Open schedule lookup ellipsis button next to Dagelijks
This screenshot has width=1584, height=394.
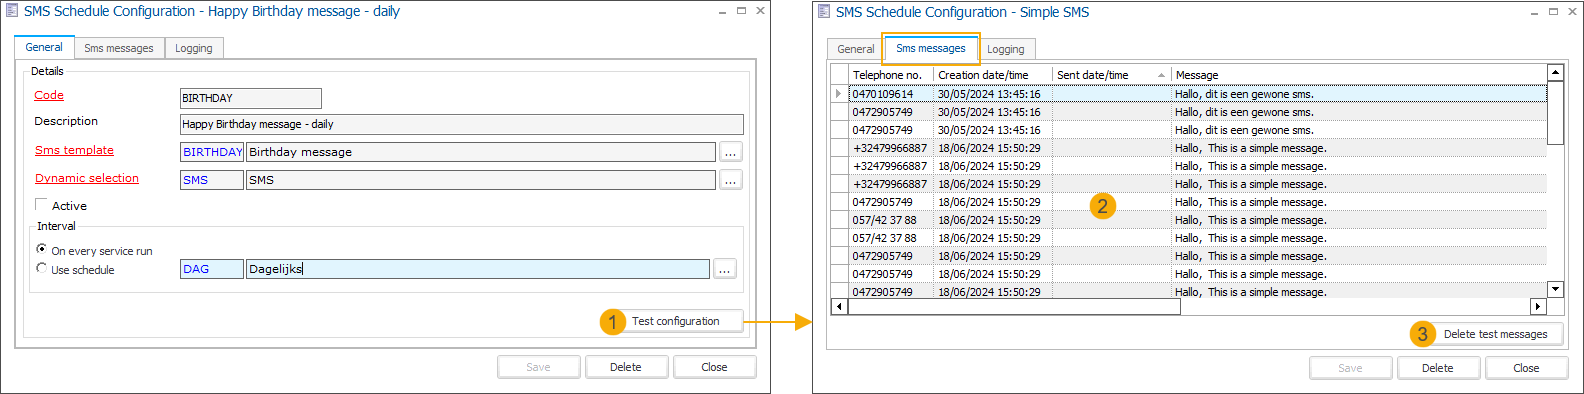pos(725,269)
